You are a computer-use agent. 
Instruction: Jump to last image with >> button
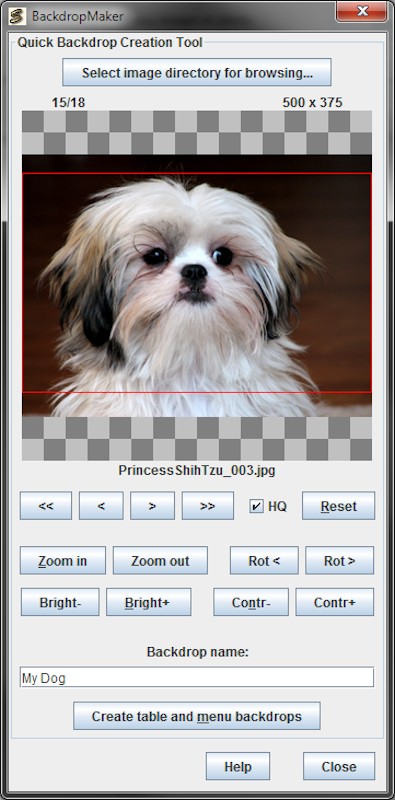click(208, 506)
